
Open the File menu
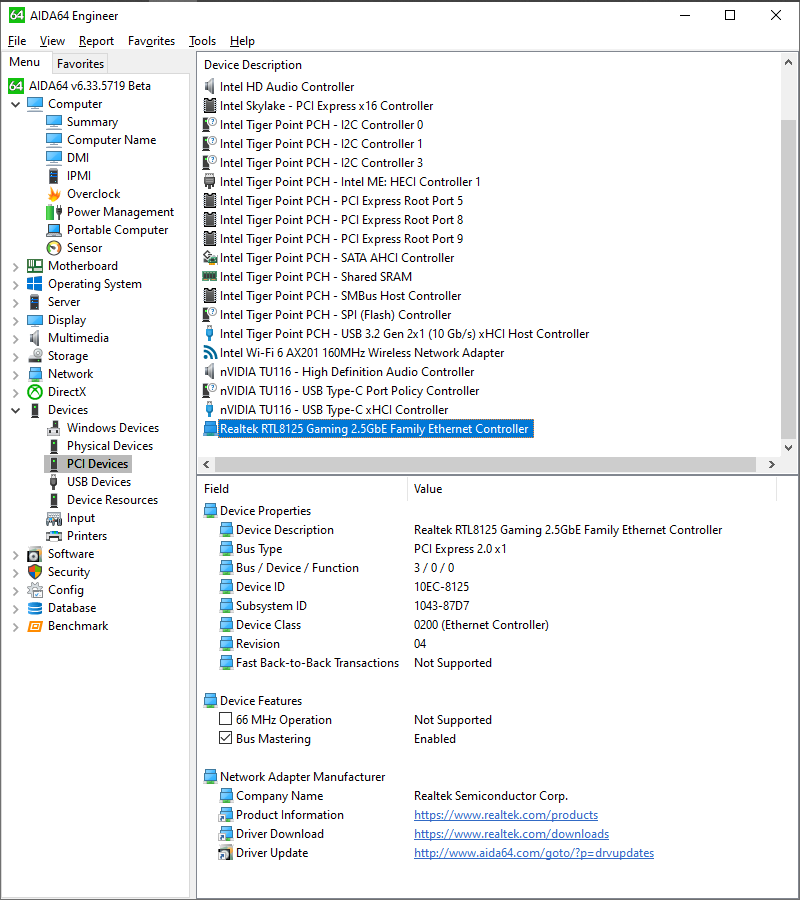(x=17, y=41)
